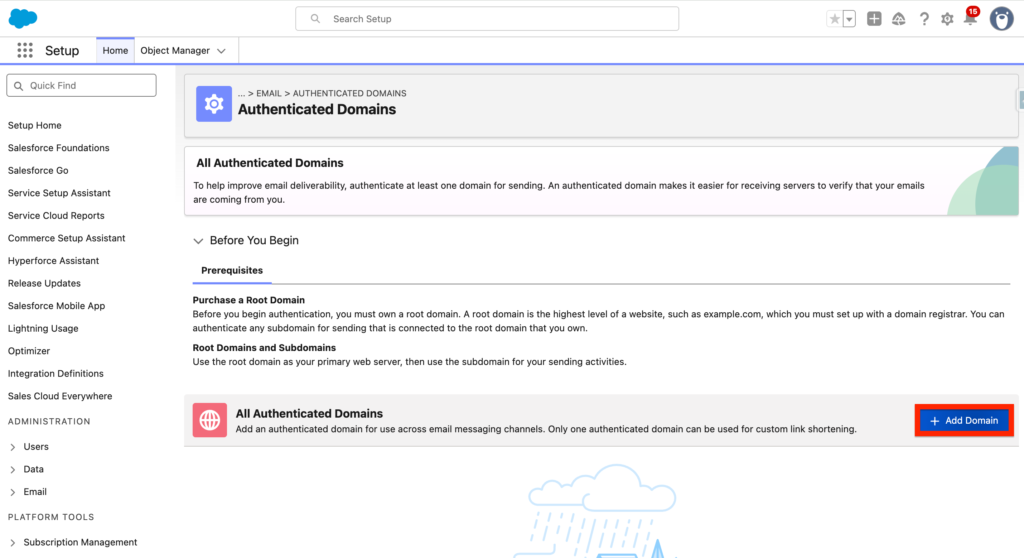Expand the Users tree section

(x=12, y=447)
